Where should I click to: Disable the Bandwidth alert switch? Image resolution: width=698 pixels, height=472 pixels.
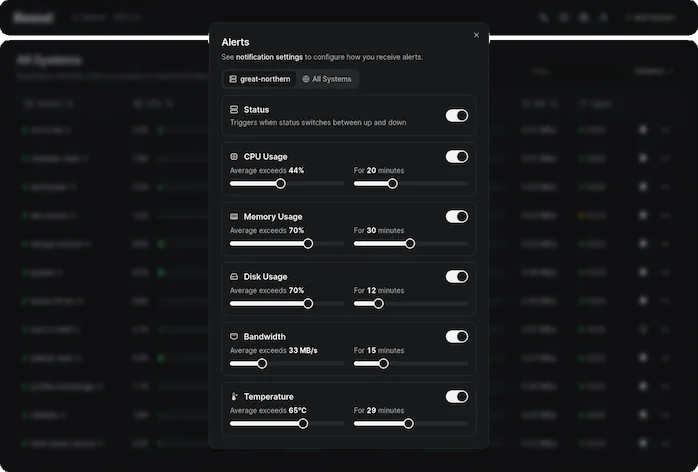(456, 336)
